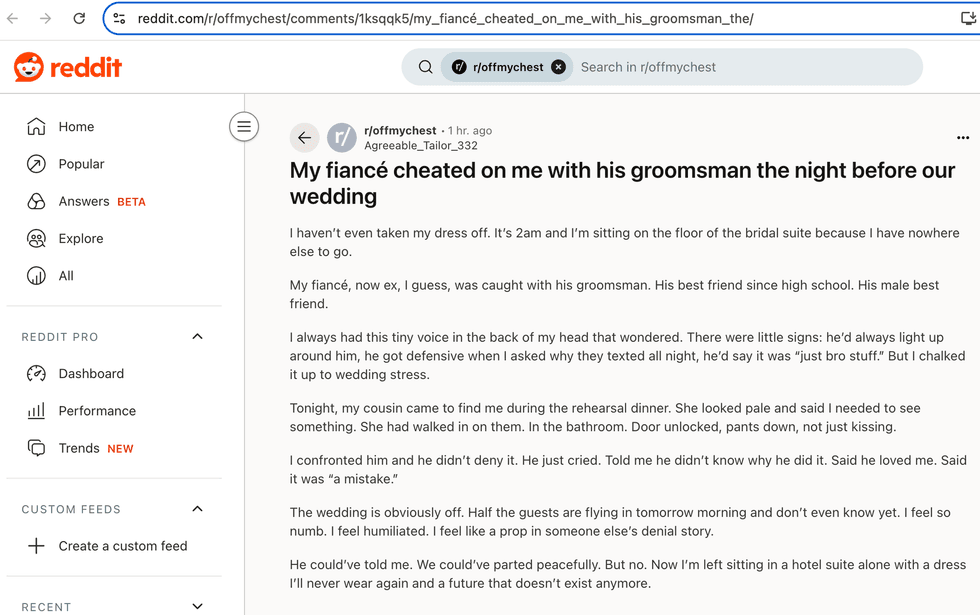Screen dimensions: 980x615
Task: Select the Explore menu label
Action: (x=81, y=239)
